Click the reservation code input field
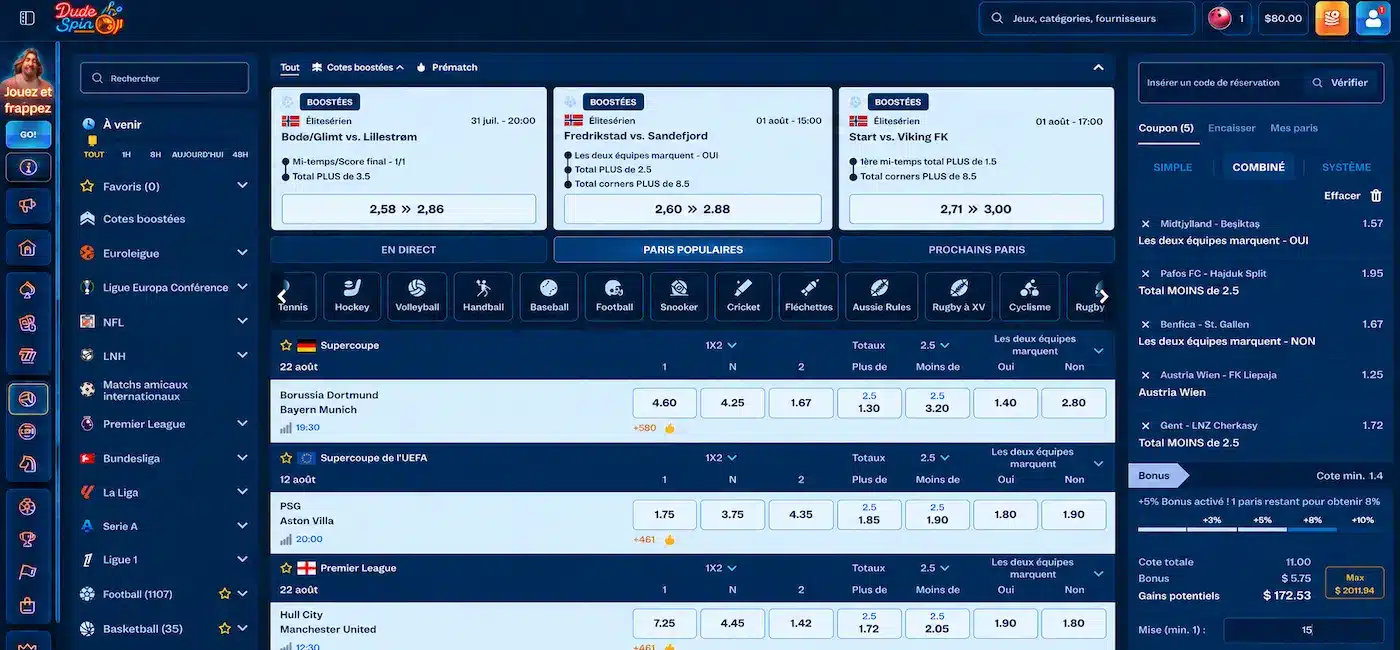This screenshot has height=650, width=1400. click(x=1220, y=83)
